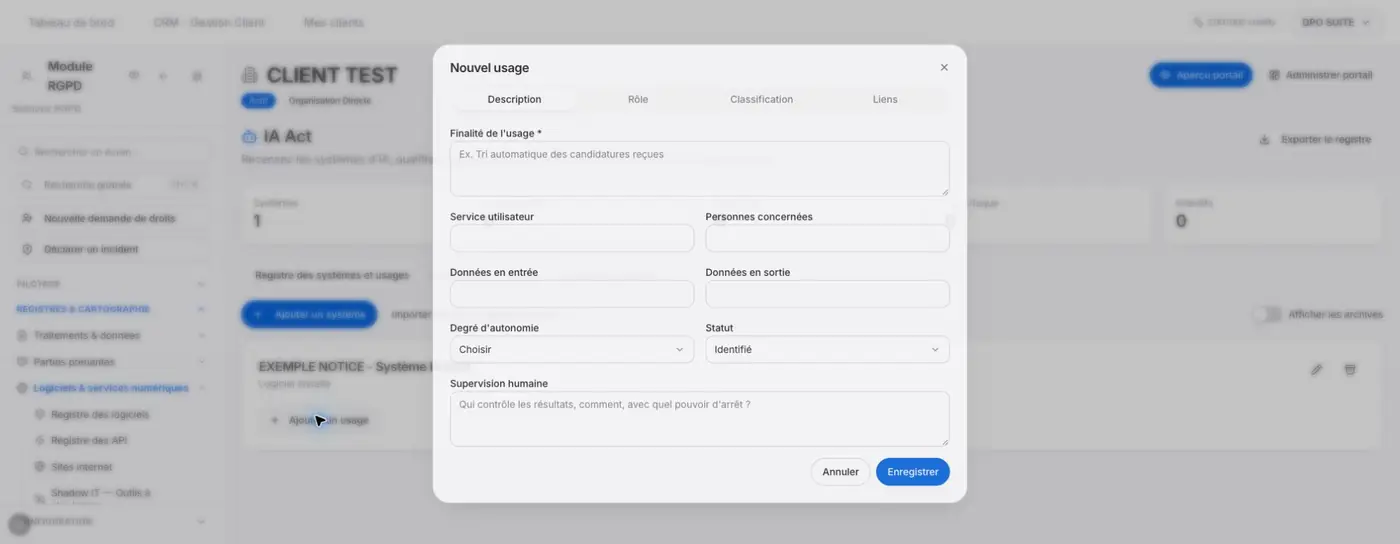Toggle Afficher les archives switch
The width and height of the screenshot is (1400, 544).
1267,314
